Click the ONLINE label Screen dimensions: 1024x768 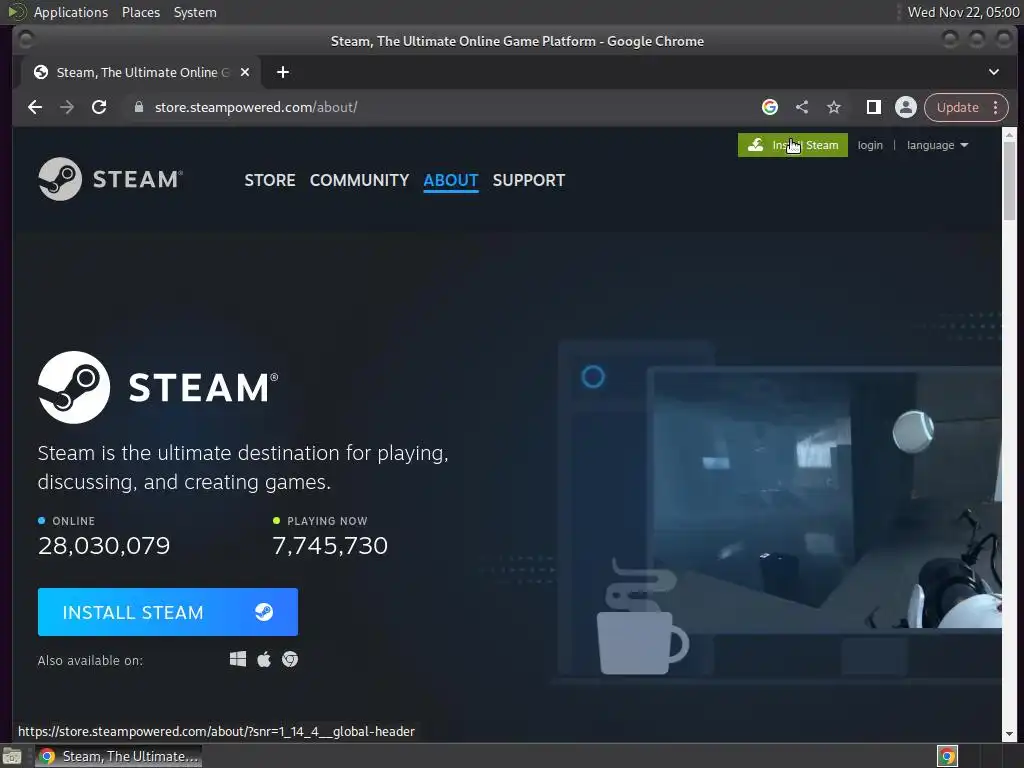coord(73,521)
